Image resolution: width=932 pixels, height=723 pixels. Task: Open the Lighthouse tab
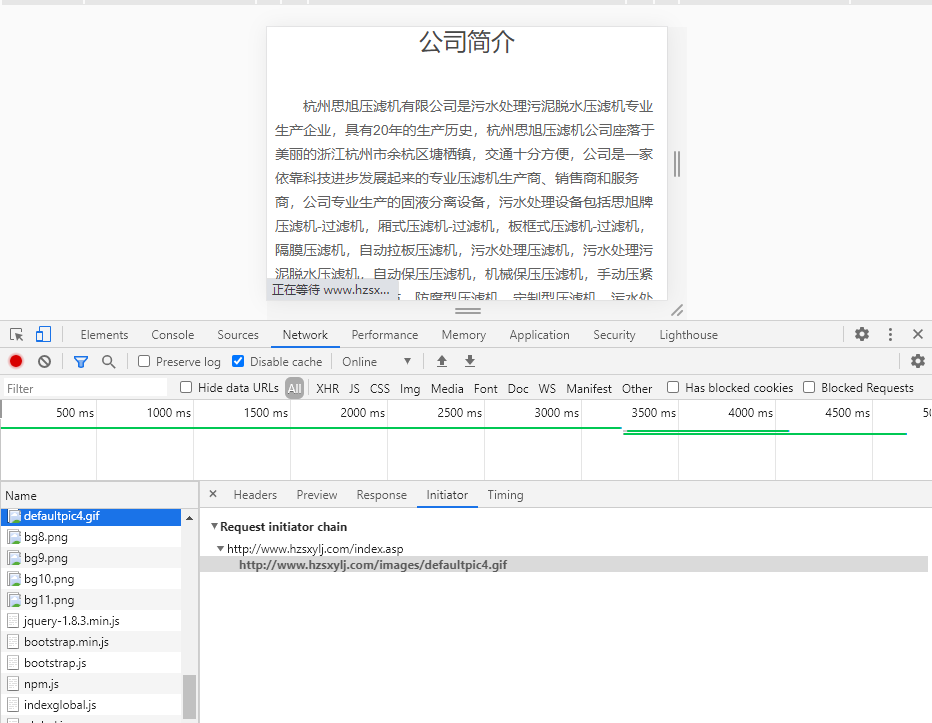tap(688, 335)
